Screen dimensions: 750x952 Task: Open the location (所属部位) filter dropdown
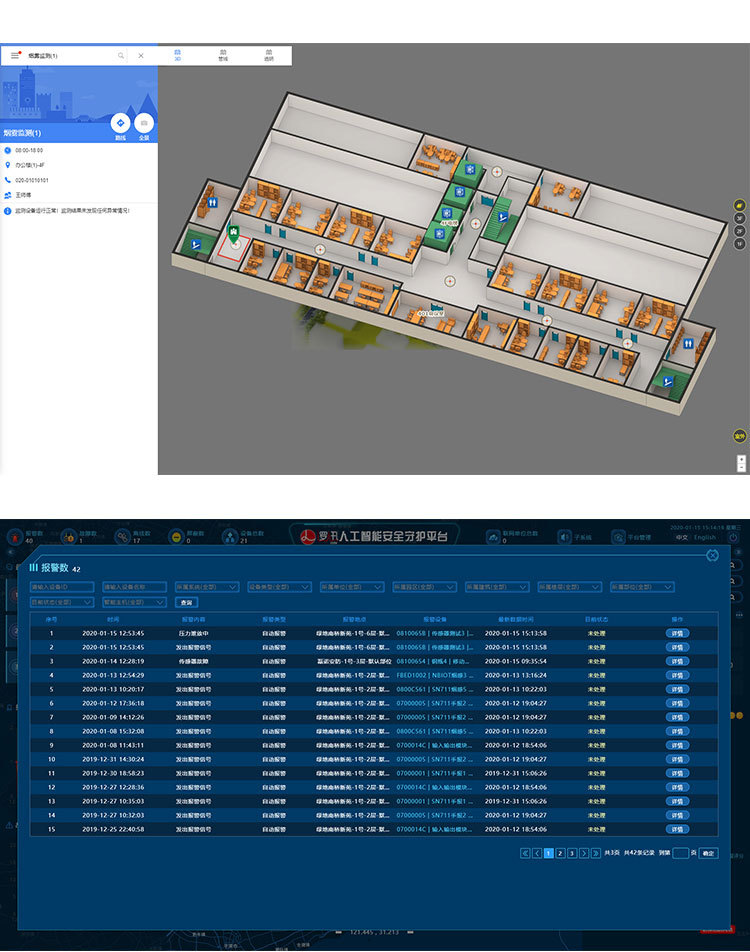pos(642,587)
